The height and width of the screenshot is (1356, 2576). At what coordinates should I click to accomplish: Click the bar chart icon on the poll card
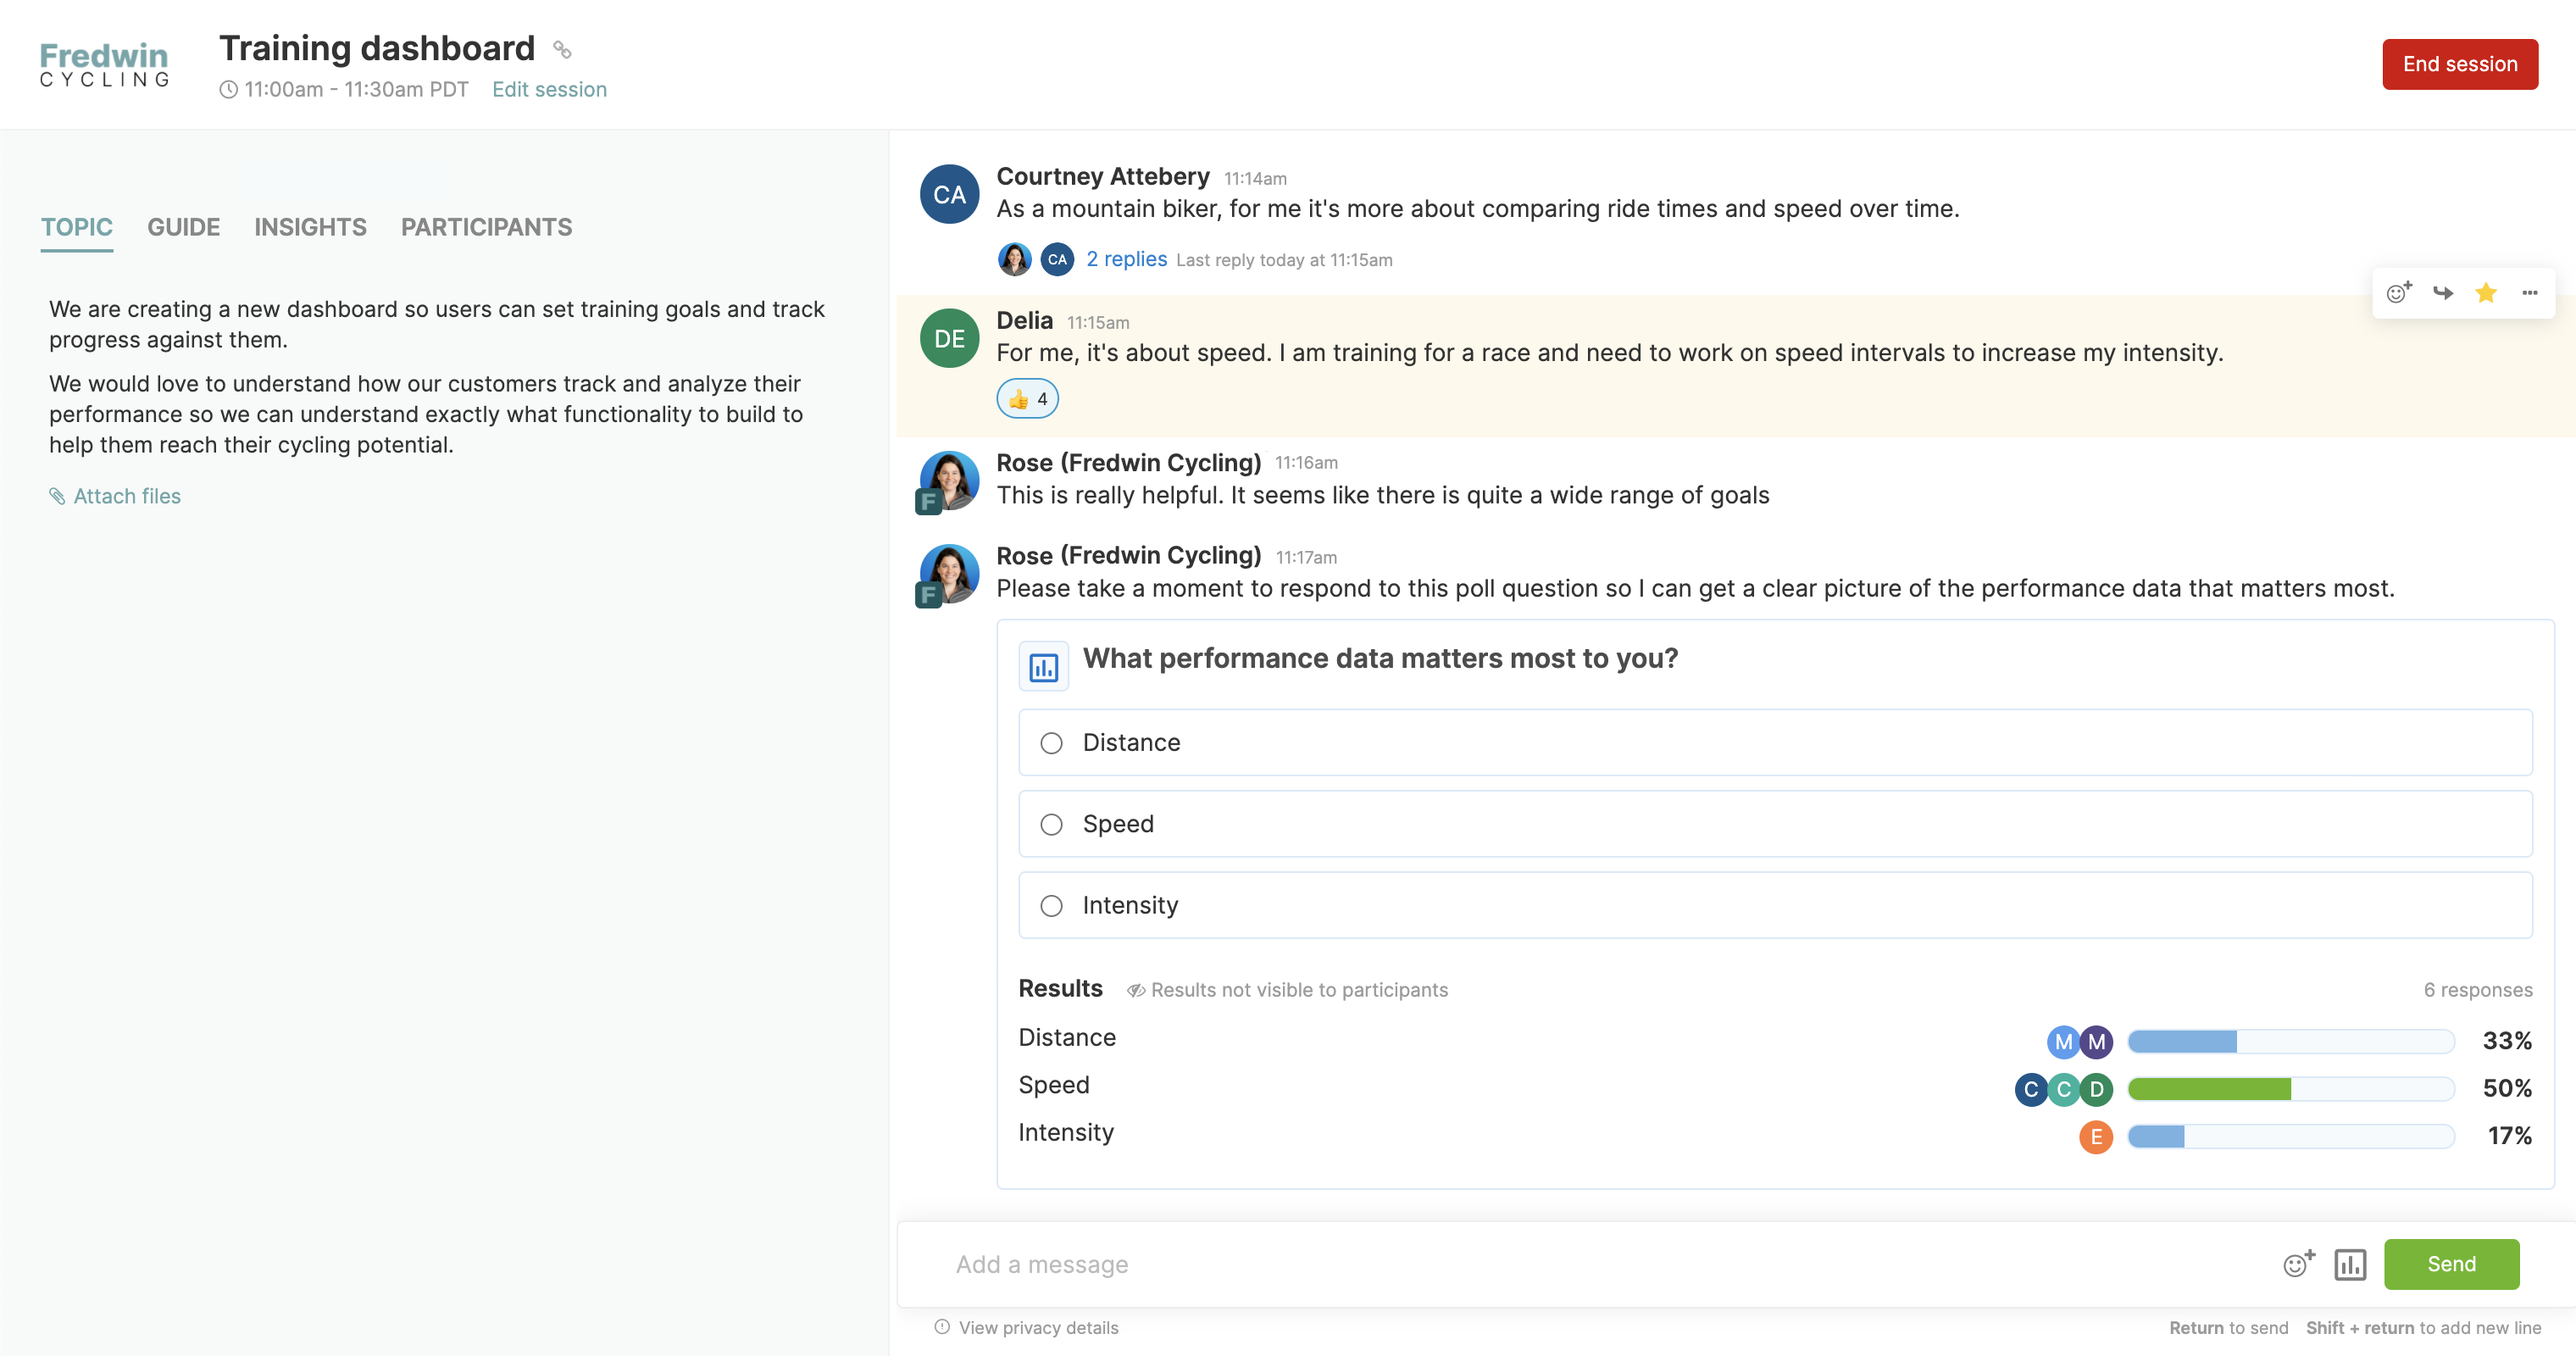pyautogui.click(x=1043, y=664)
